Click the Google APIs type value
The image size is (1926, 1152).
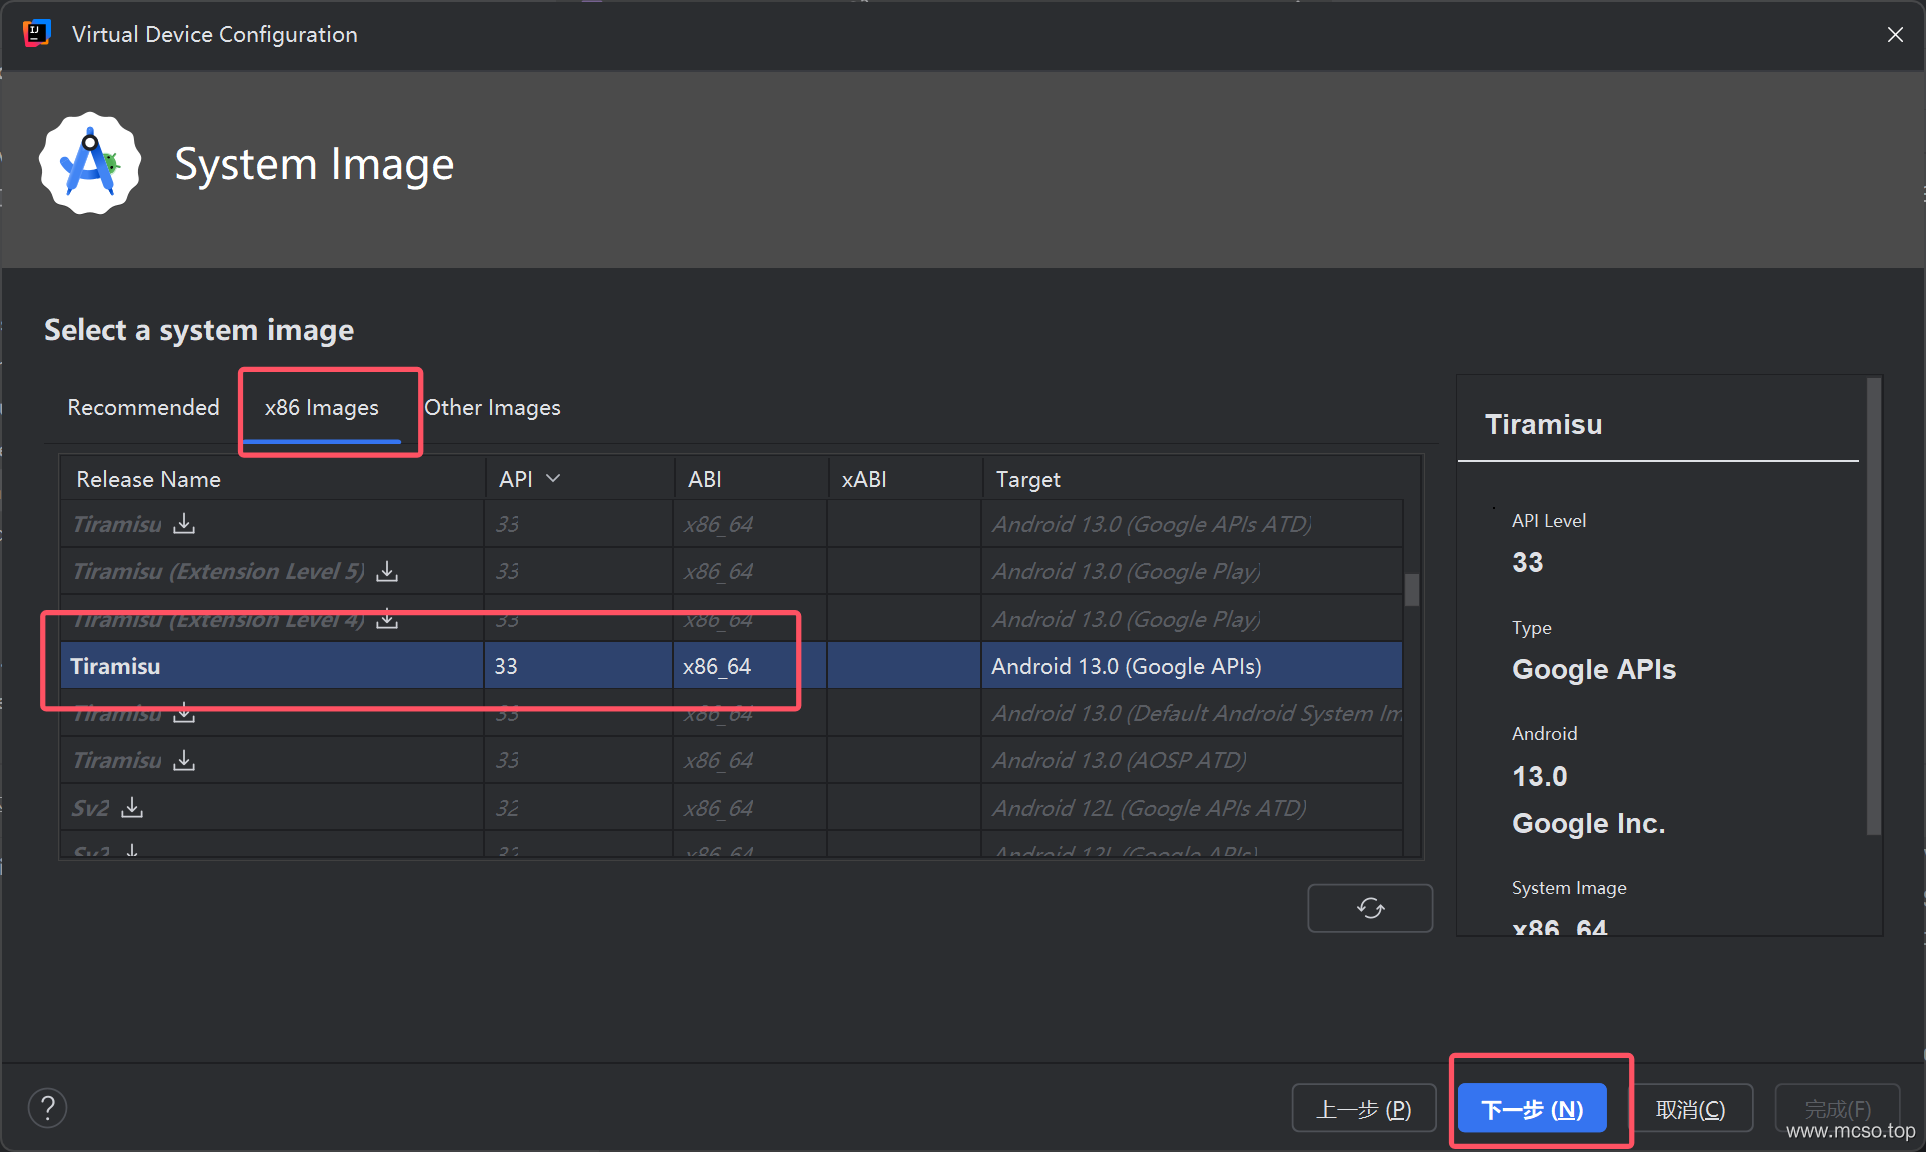click(1594, 669)
